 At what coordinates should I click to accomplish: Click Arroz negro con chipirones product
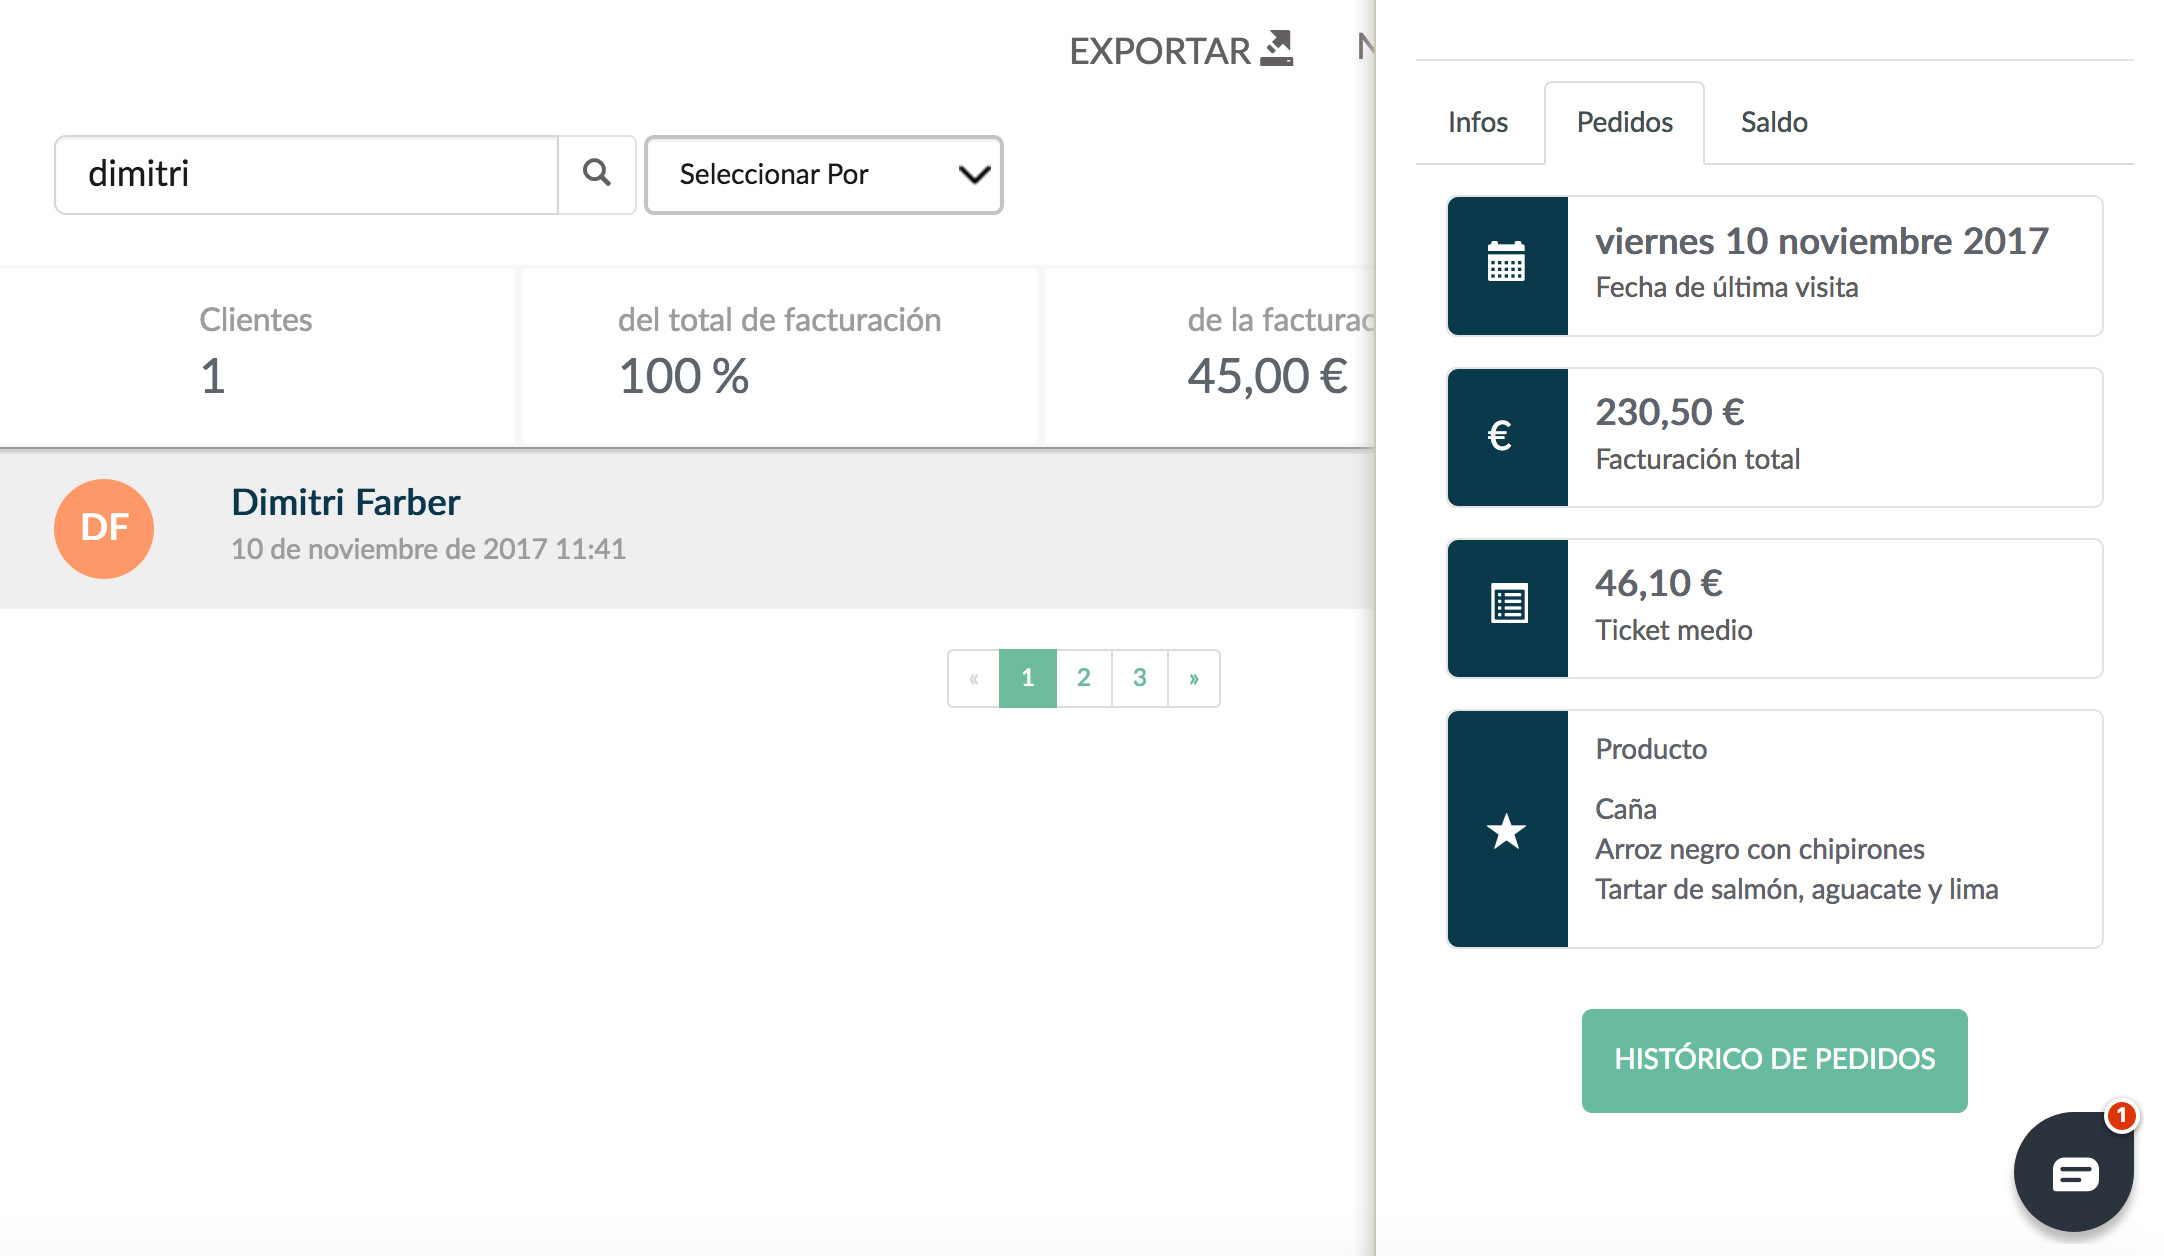coord(1760,849)
